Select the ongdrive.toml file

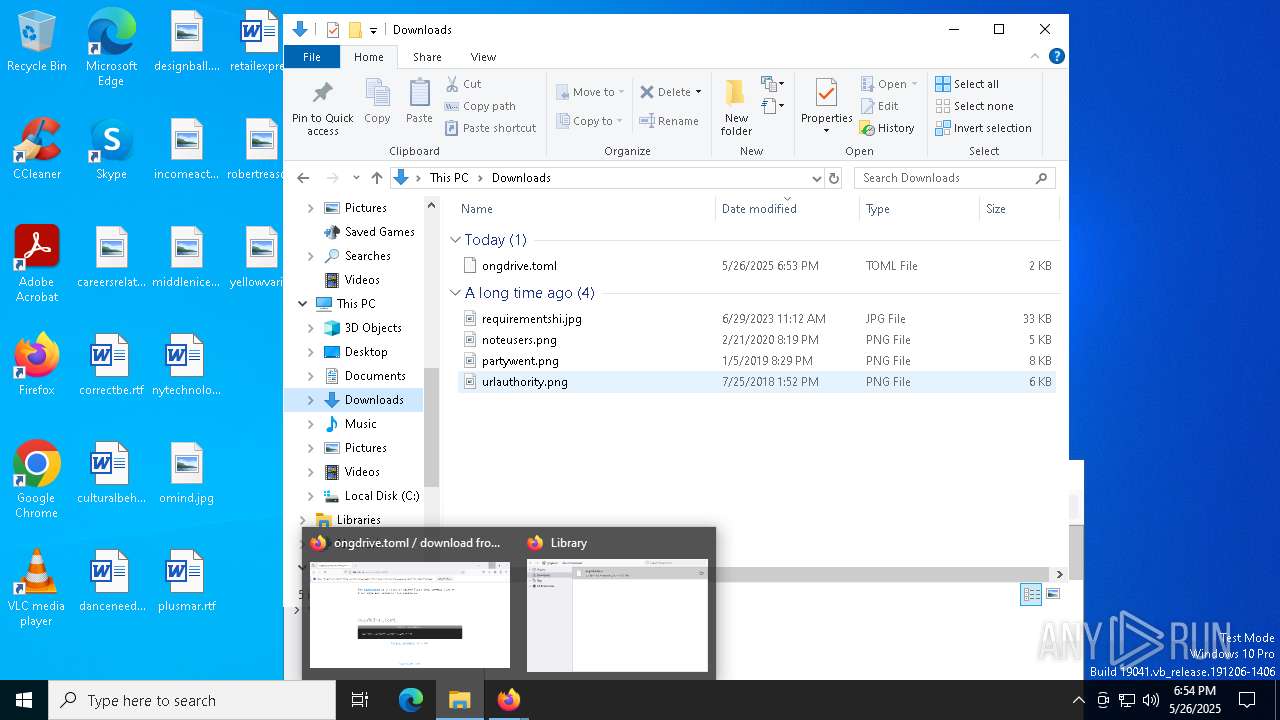[x=756, y=266]
